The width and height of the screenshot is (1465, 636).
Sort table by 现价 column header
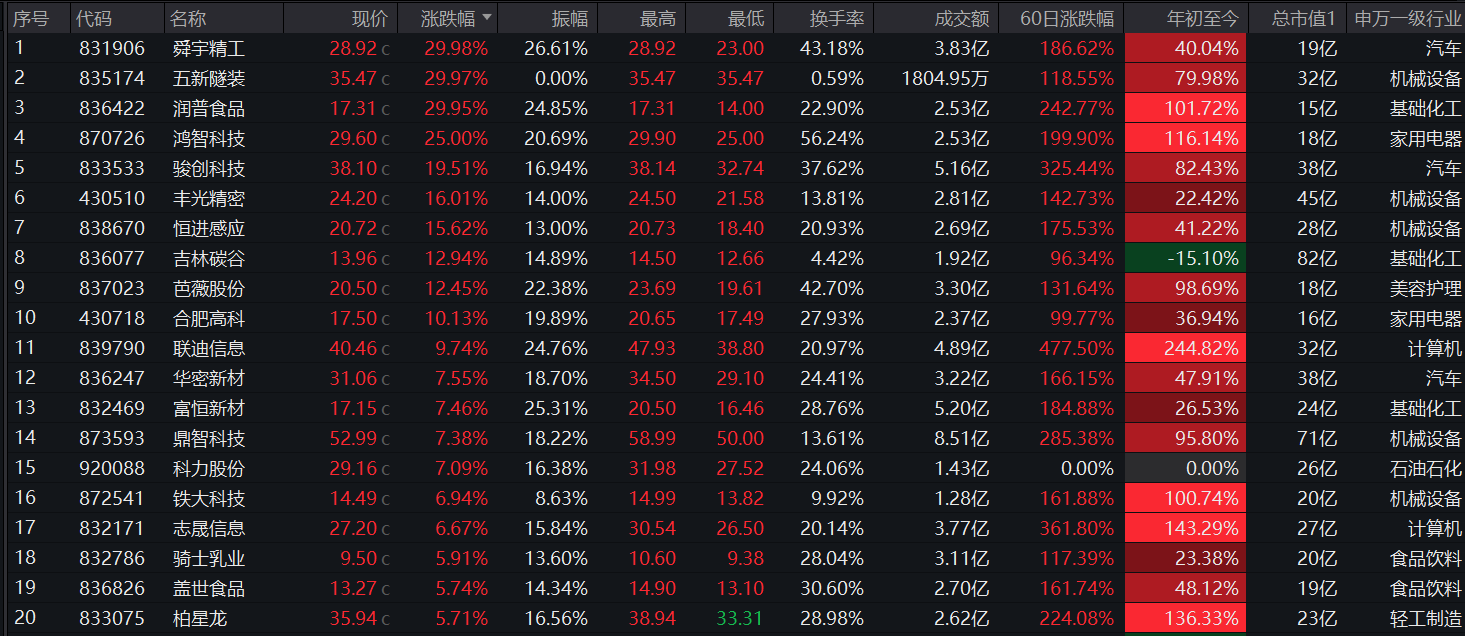(x=369, y=18)
